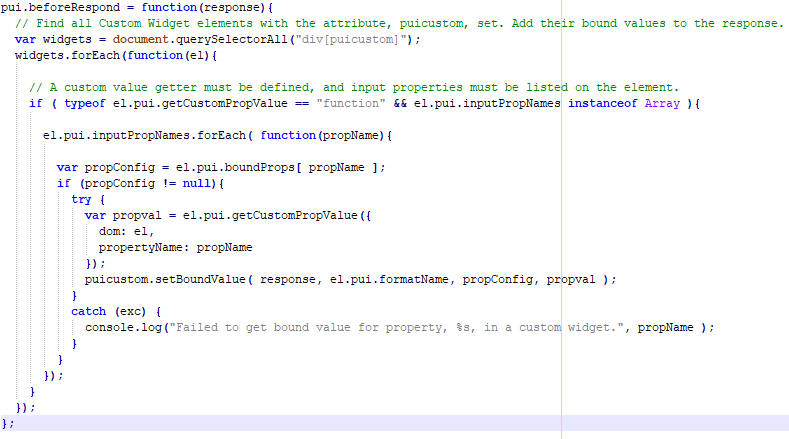Click 'el.pui.formatName' in the setBoundValue arguments
Viewport: 789px width, 439px height.
(389, 280)
